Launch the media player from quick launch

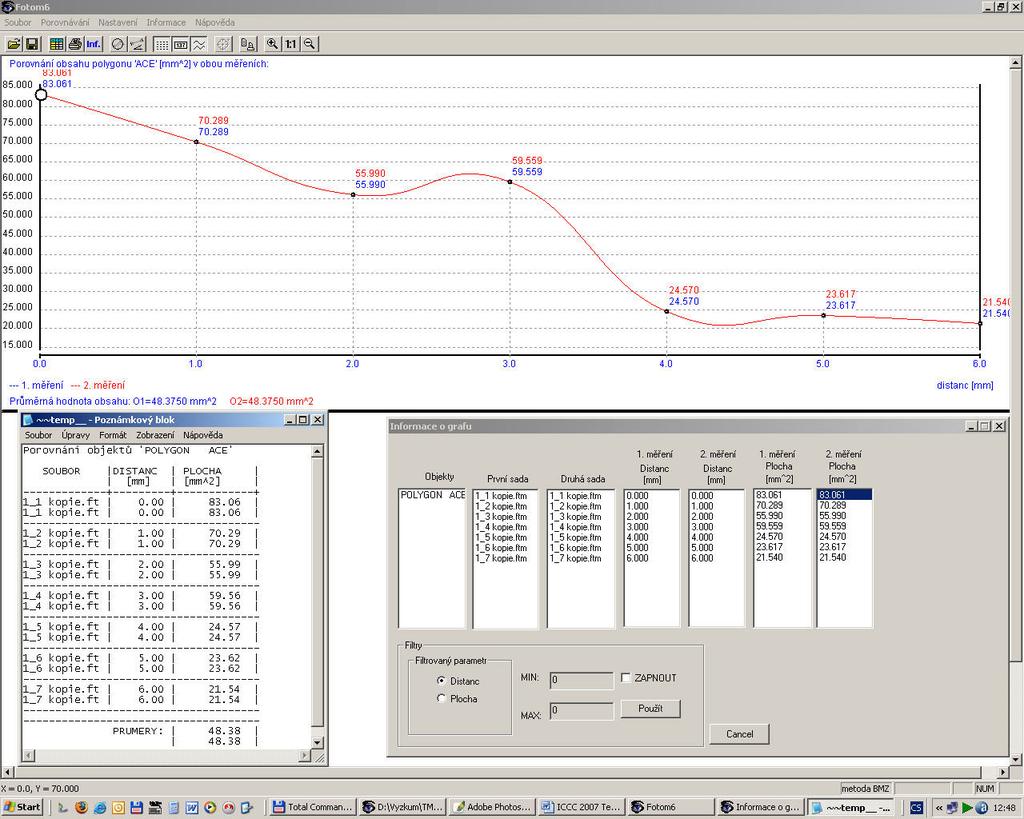pyautogui.click(x=210, y=807)
